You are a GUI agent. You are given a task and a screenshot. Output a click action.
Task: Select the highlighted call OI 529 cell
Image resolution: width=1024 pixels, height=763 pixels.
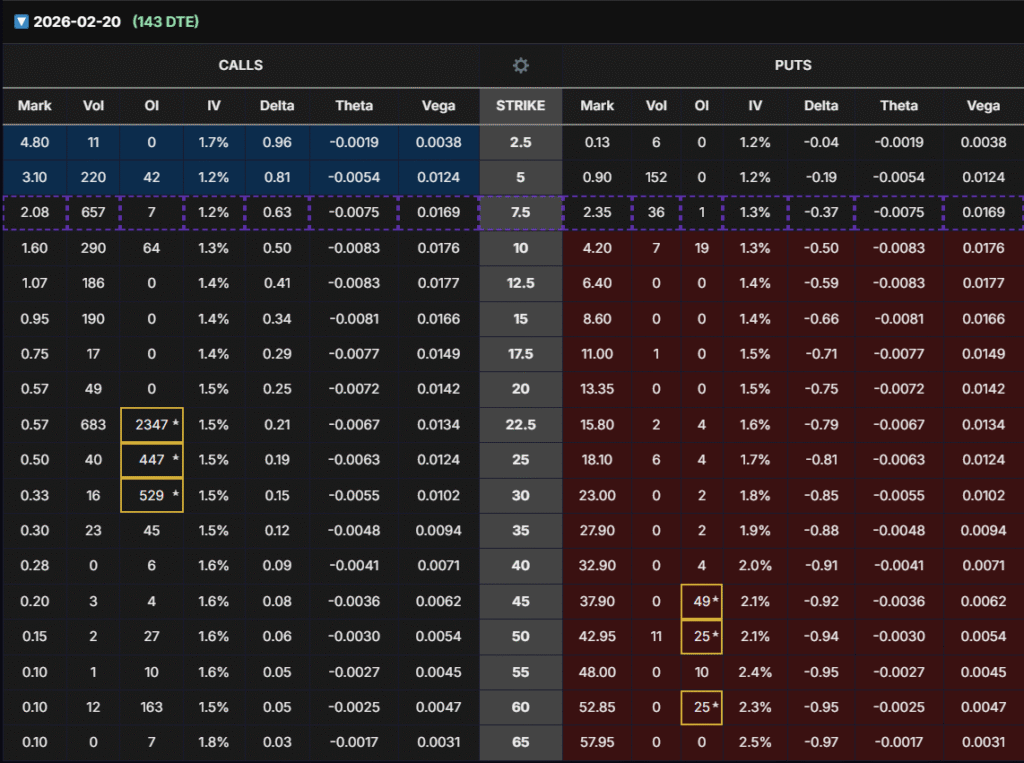151,495
